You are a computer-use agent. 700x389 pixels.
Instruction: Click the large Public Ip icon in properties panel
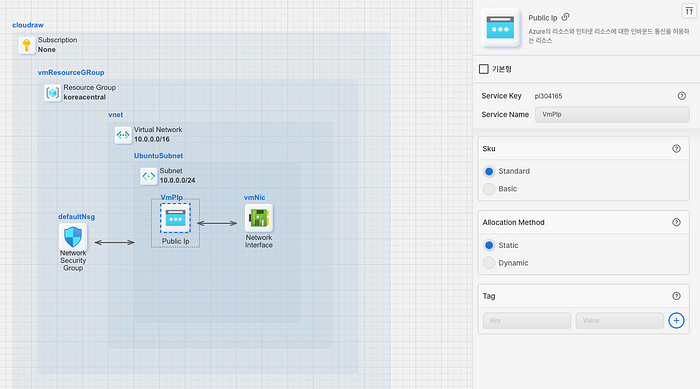click(500, 28)
